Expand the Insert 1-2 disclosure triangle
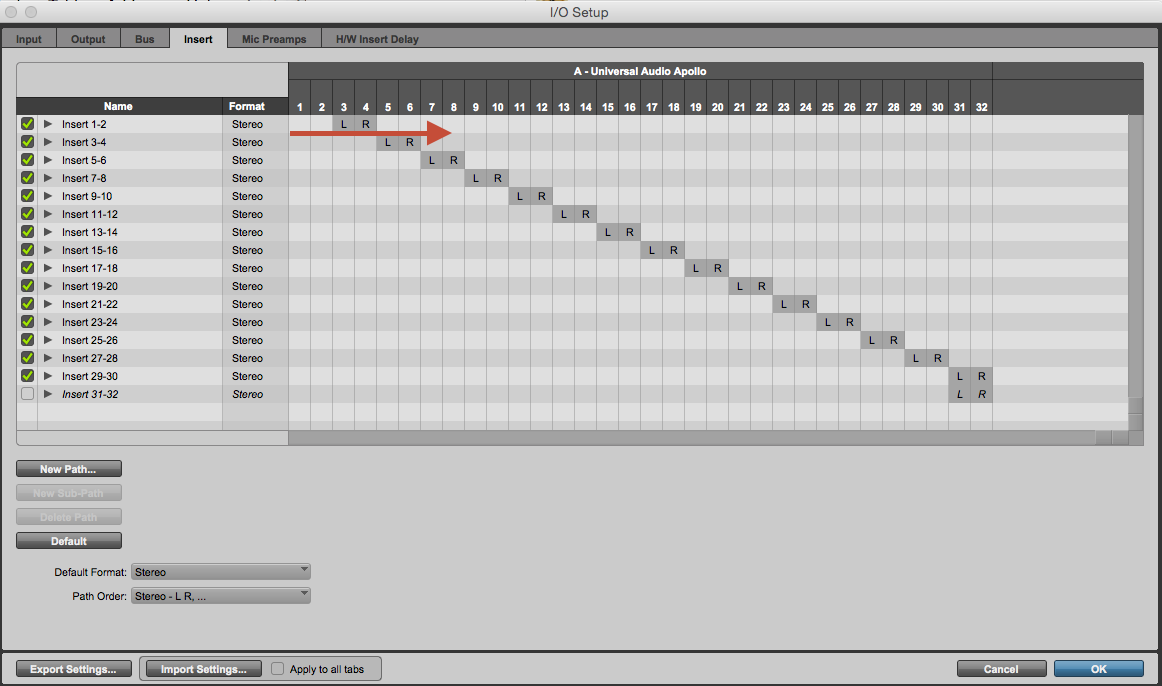 [47, 123]
